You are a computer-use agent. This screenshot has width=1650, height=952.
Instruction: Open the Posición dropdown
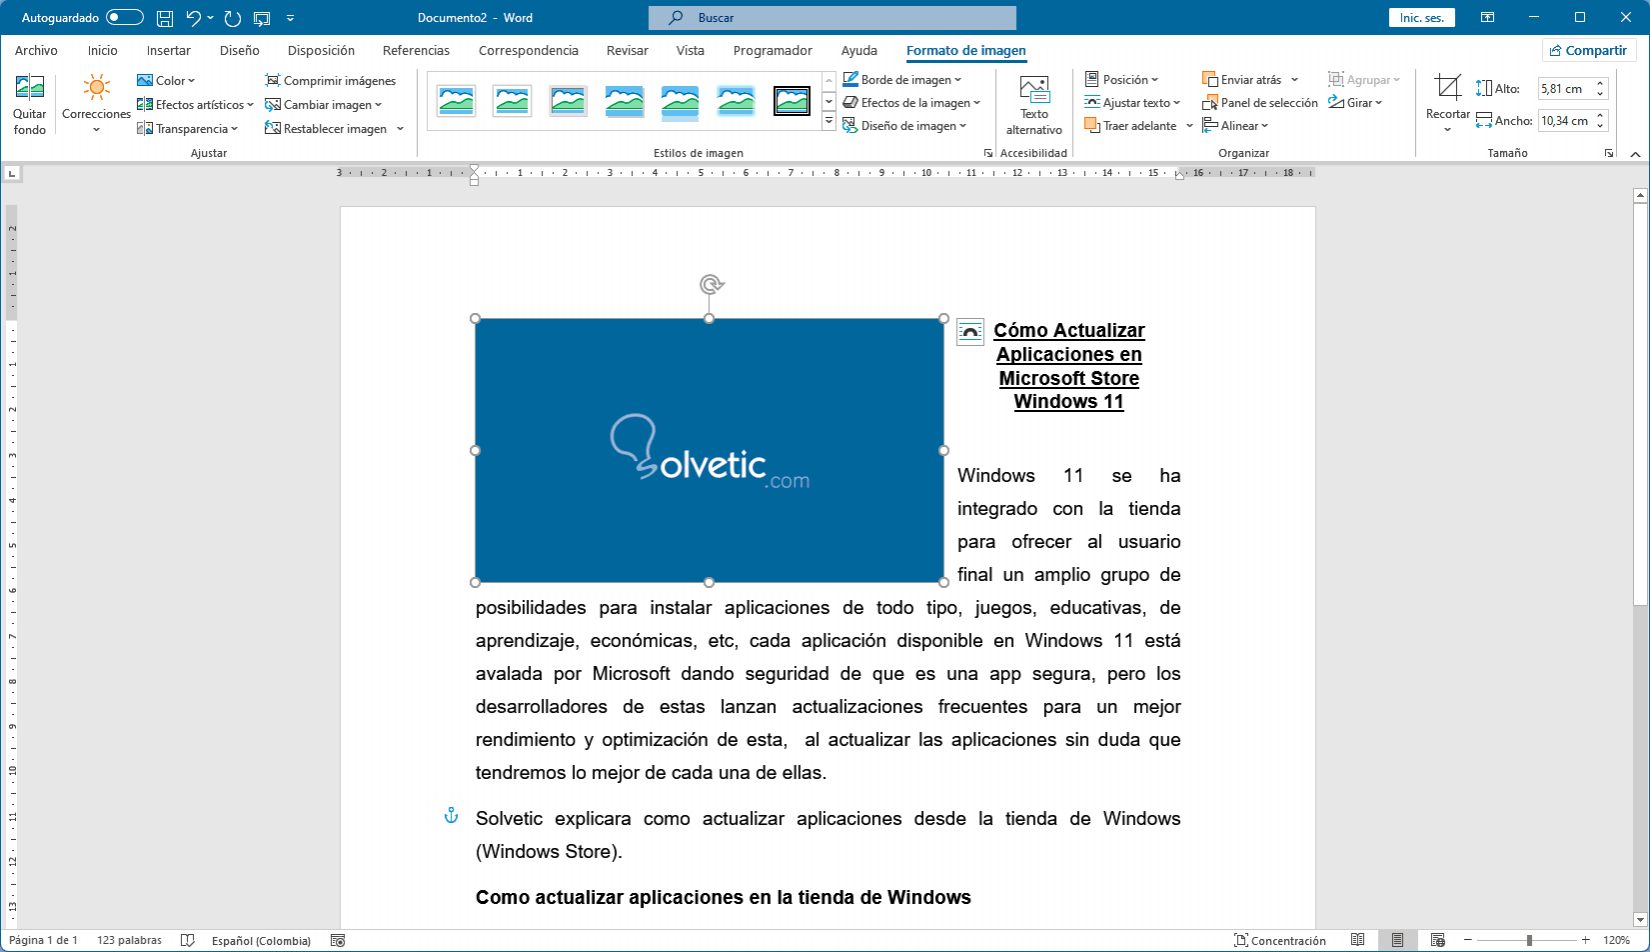coord(1122,80)
